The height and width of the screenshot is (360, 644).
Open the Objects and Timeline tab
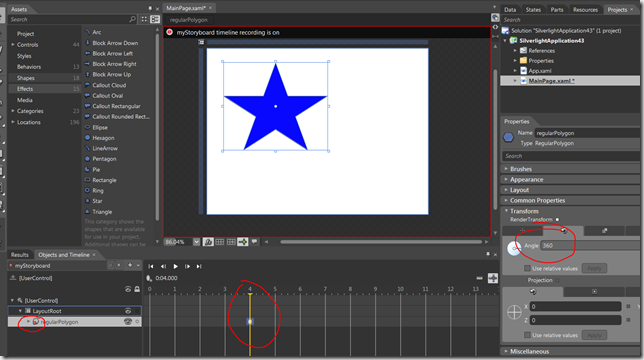64,255
